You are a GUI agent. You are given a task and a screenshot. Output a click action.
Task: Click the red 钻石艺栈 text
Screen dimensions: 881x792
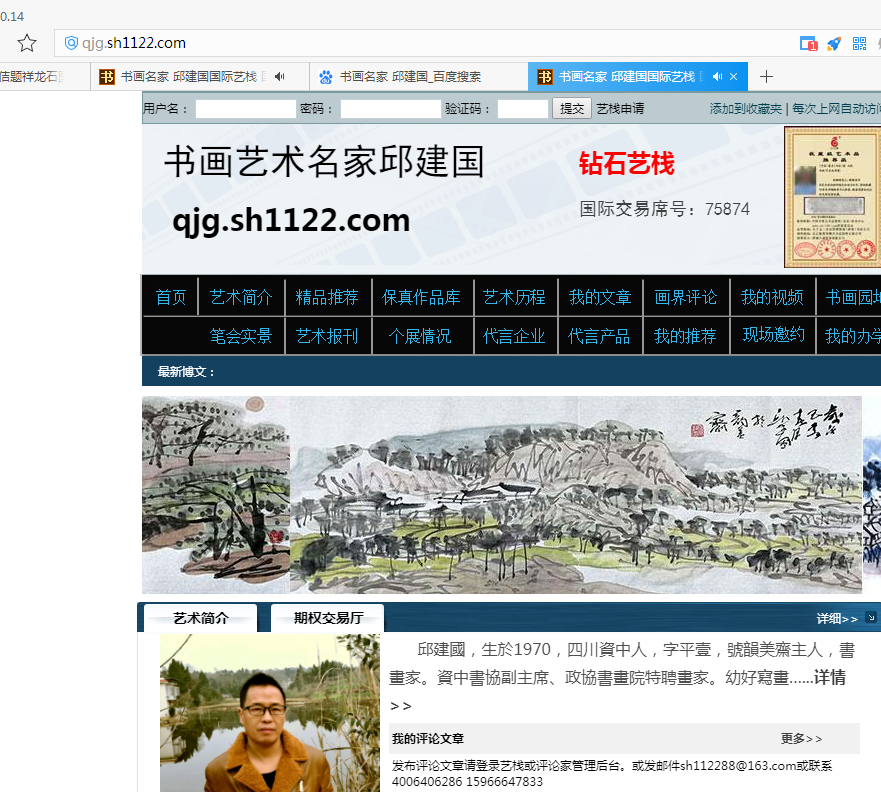[626, 164]
